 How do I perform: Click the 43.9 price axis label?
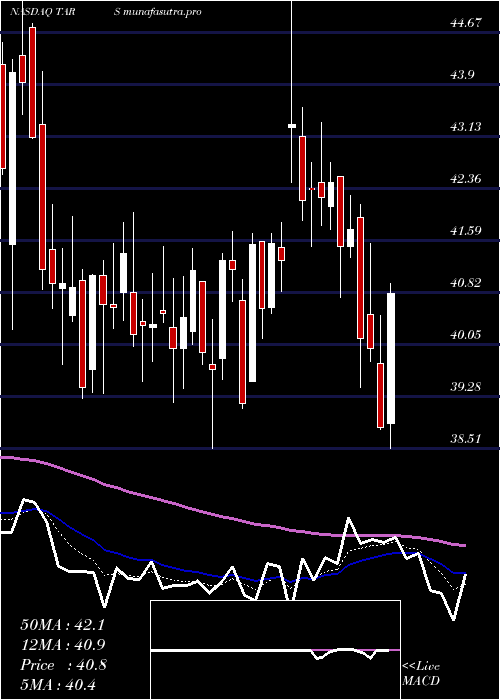point(462,75)
